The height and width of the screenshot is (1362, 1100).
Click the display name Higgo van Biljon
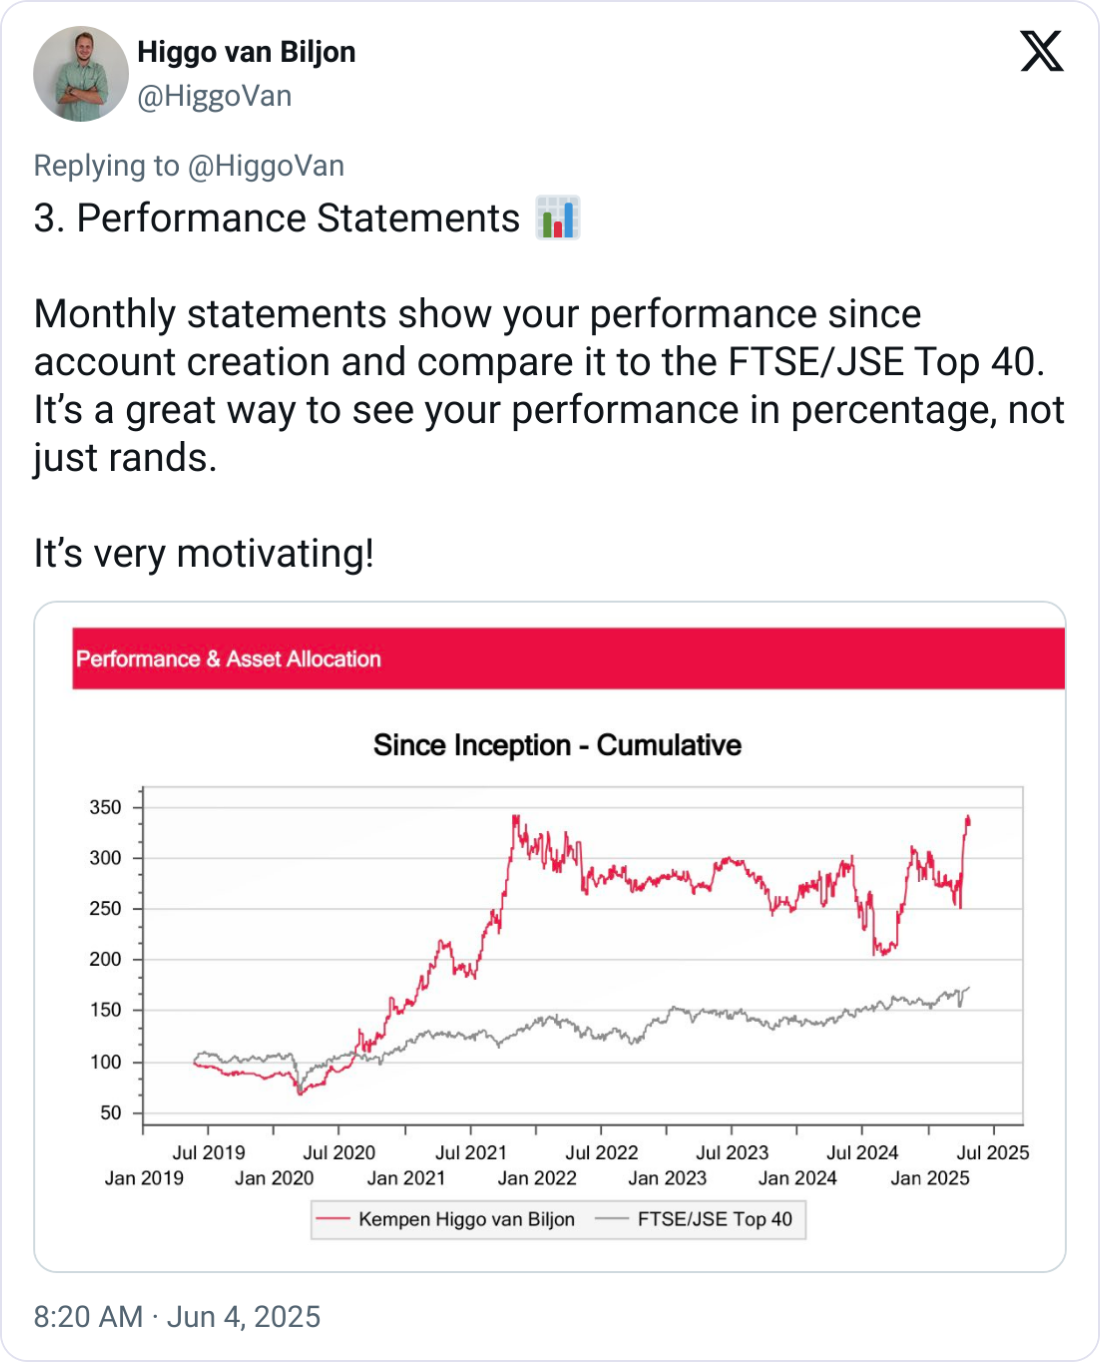point(246,52)
